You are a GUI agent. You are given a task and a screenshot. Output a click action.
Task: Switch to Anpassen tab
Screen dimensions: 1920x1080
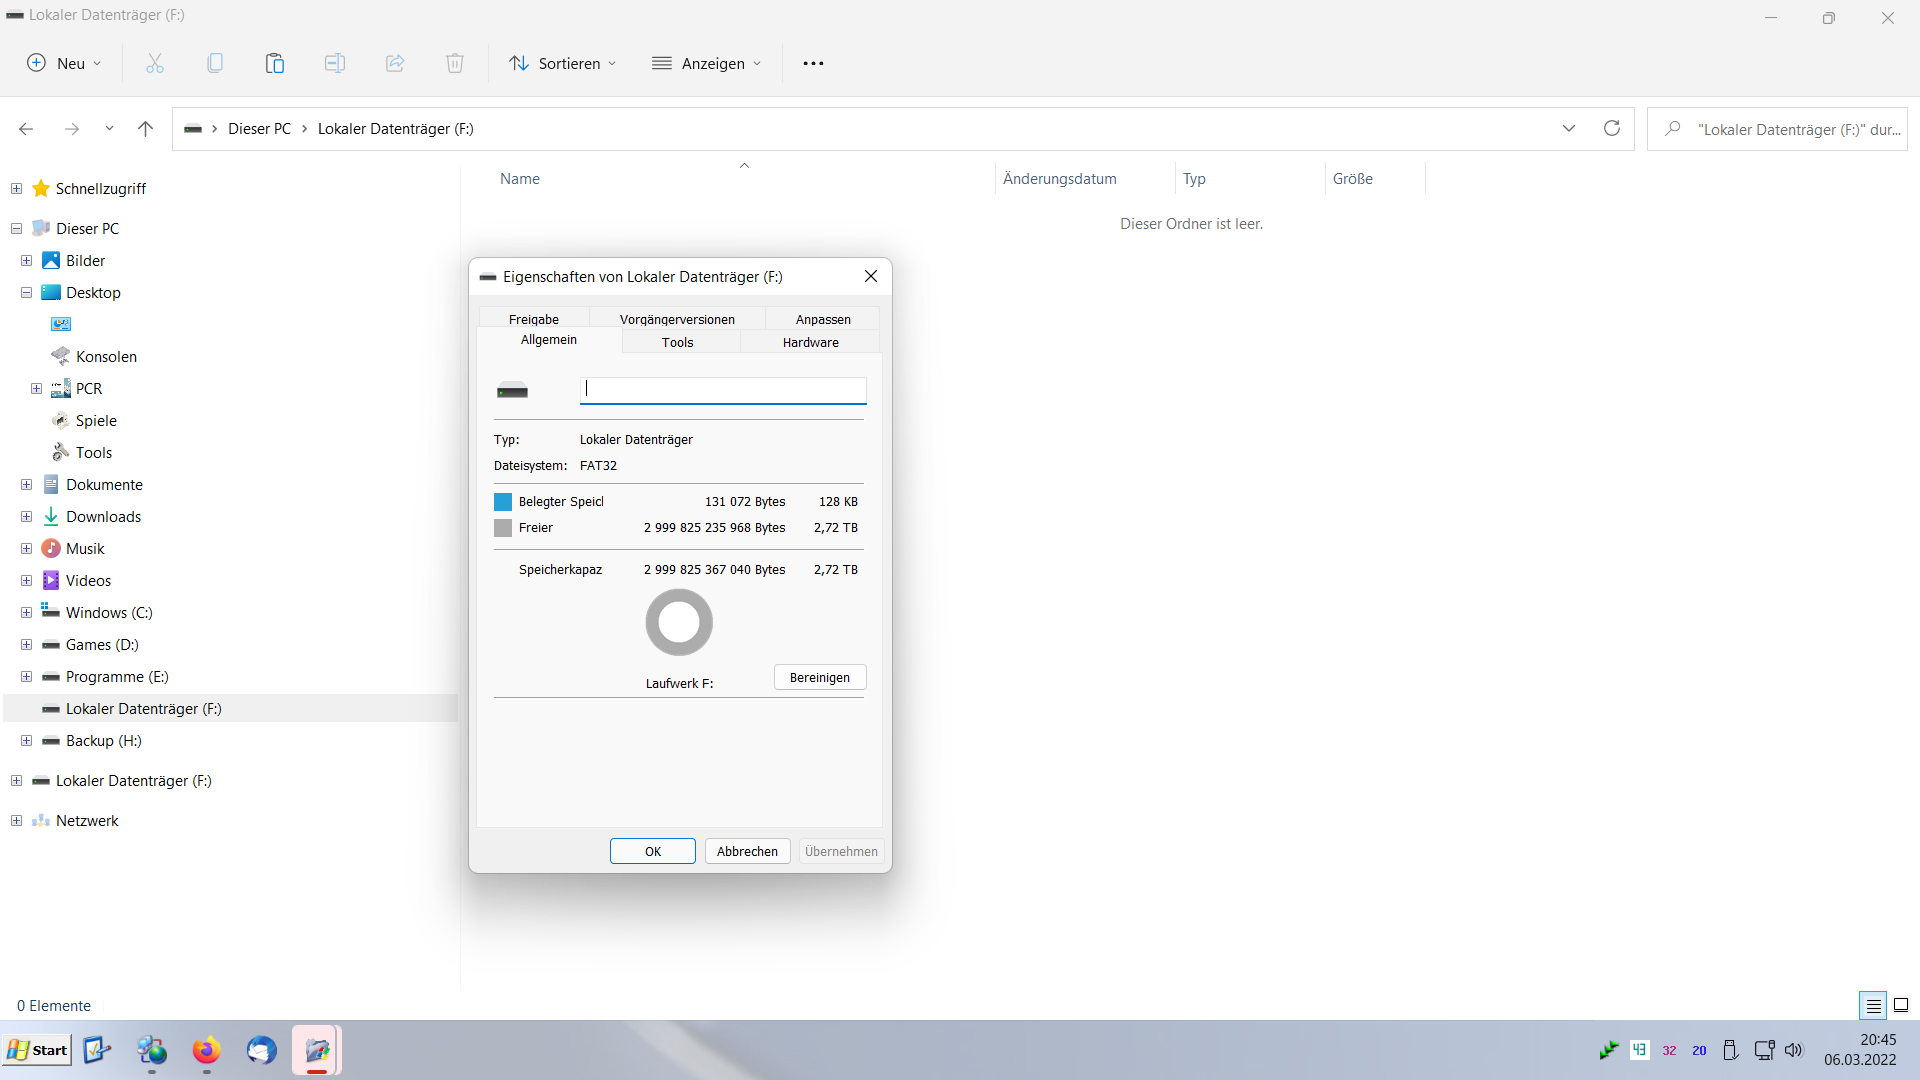823,319
